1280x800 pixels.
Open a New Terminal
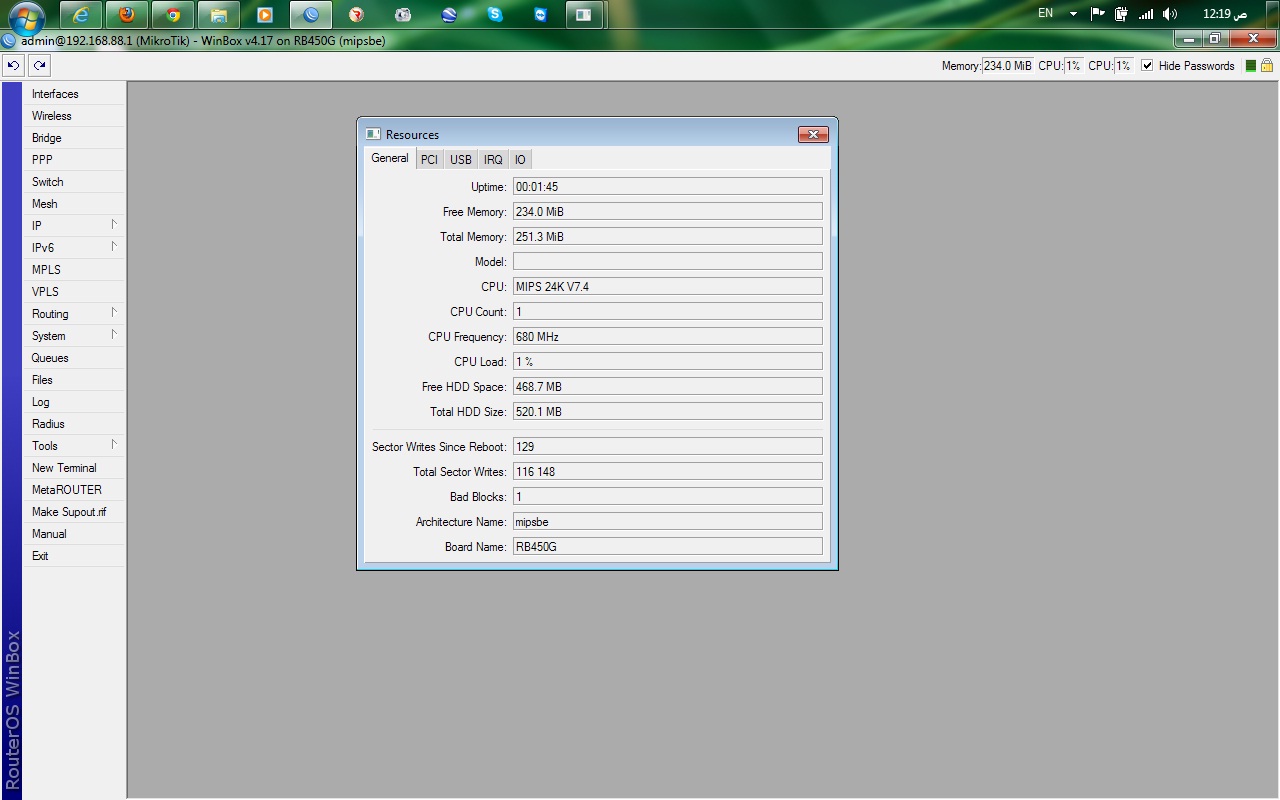[x=74, y=468]
